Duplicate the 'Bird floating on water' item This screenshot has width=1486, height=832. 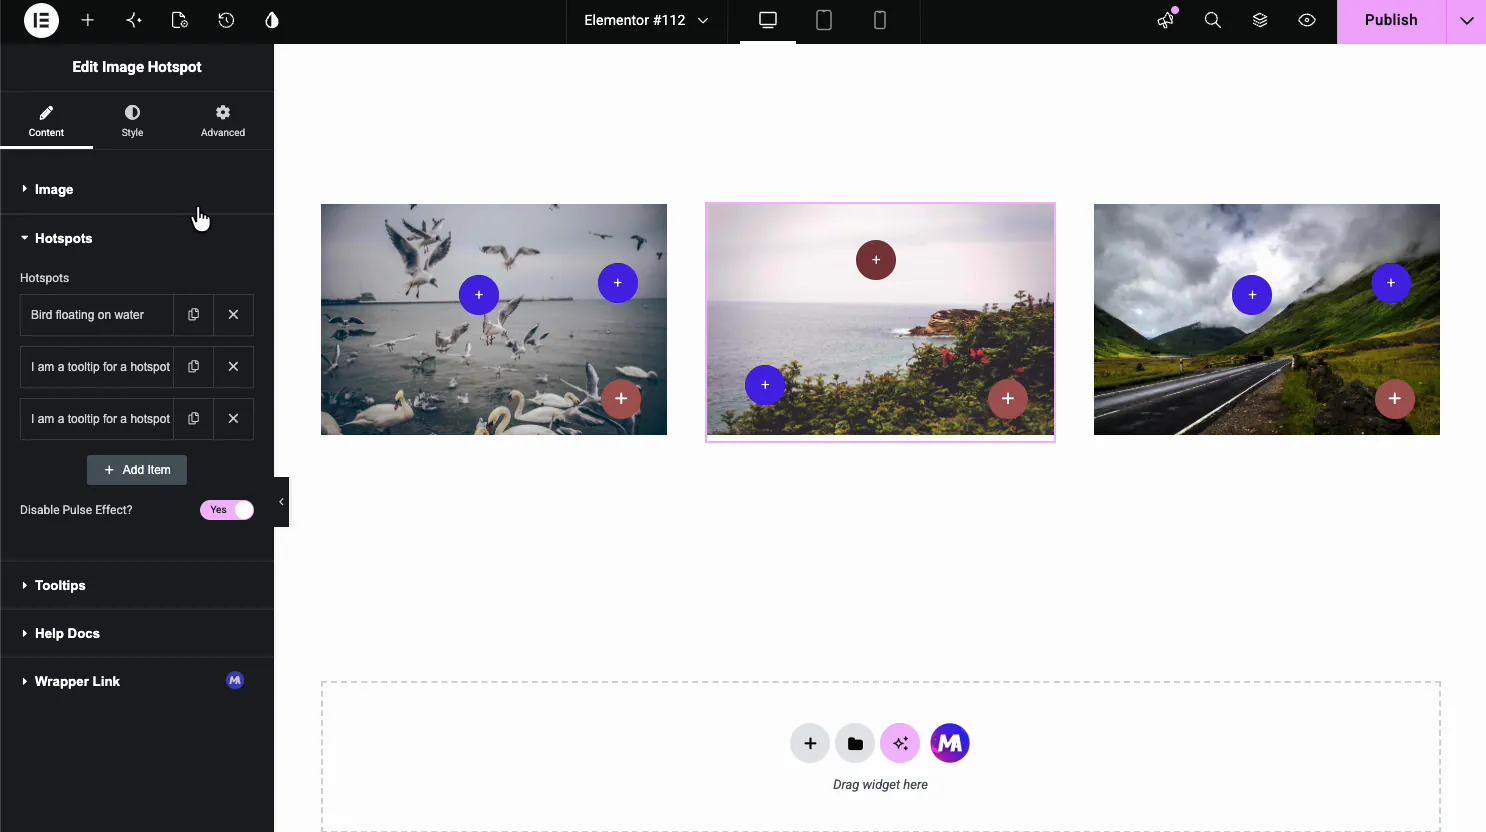coord(194,315)
